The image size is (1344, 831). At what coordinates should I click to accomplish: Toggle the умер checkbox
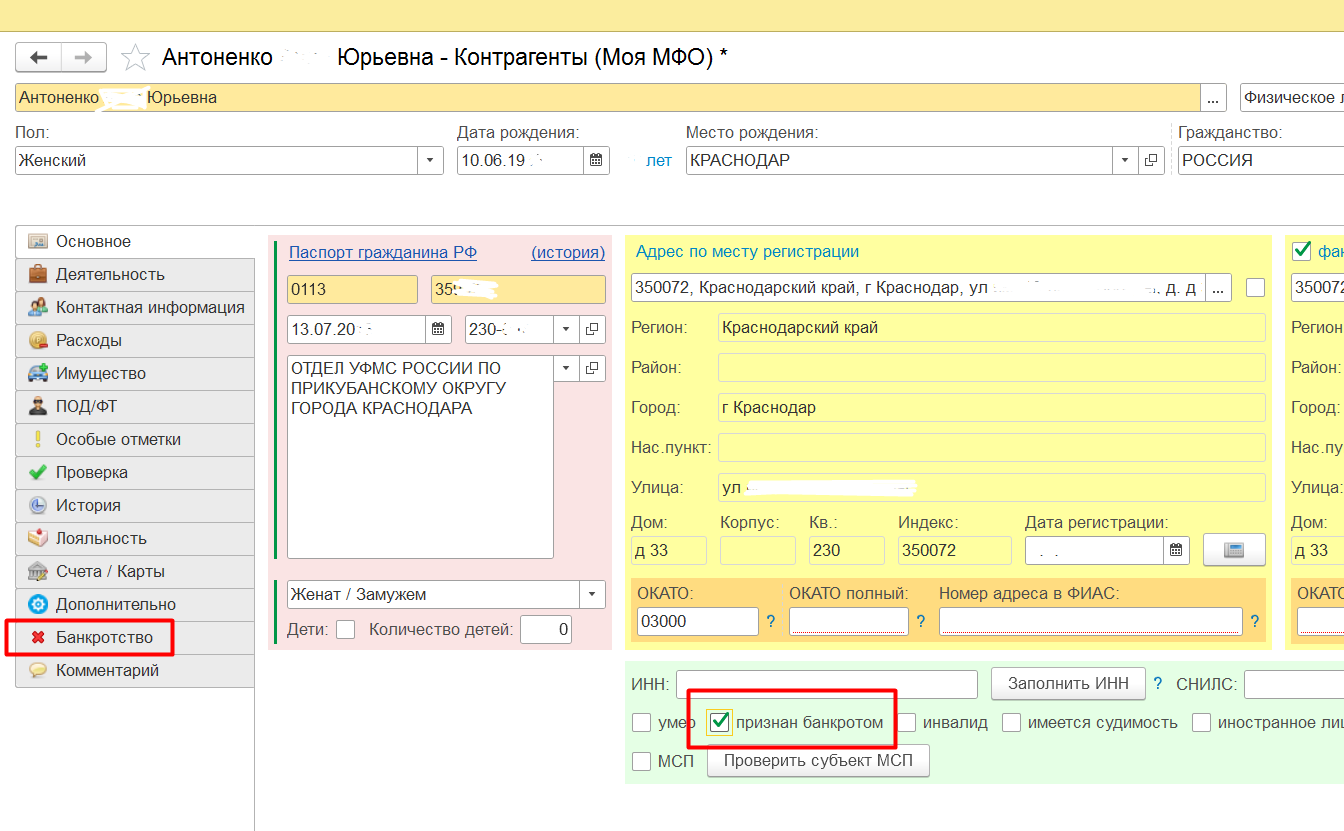pos(642,722)
